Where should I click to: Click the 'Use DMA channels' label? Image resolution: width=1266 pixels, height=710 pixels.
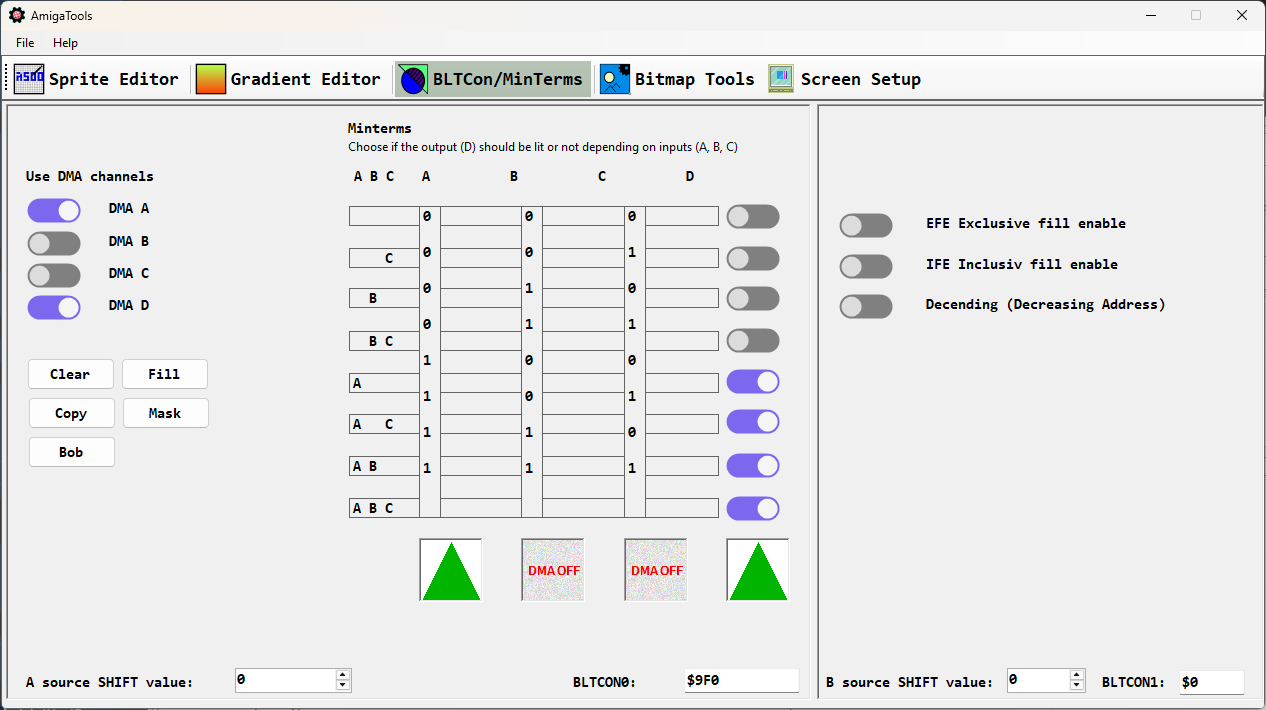(90, 176)
